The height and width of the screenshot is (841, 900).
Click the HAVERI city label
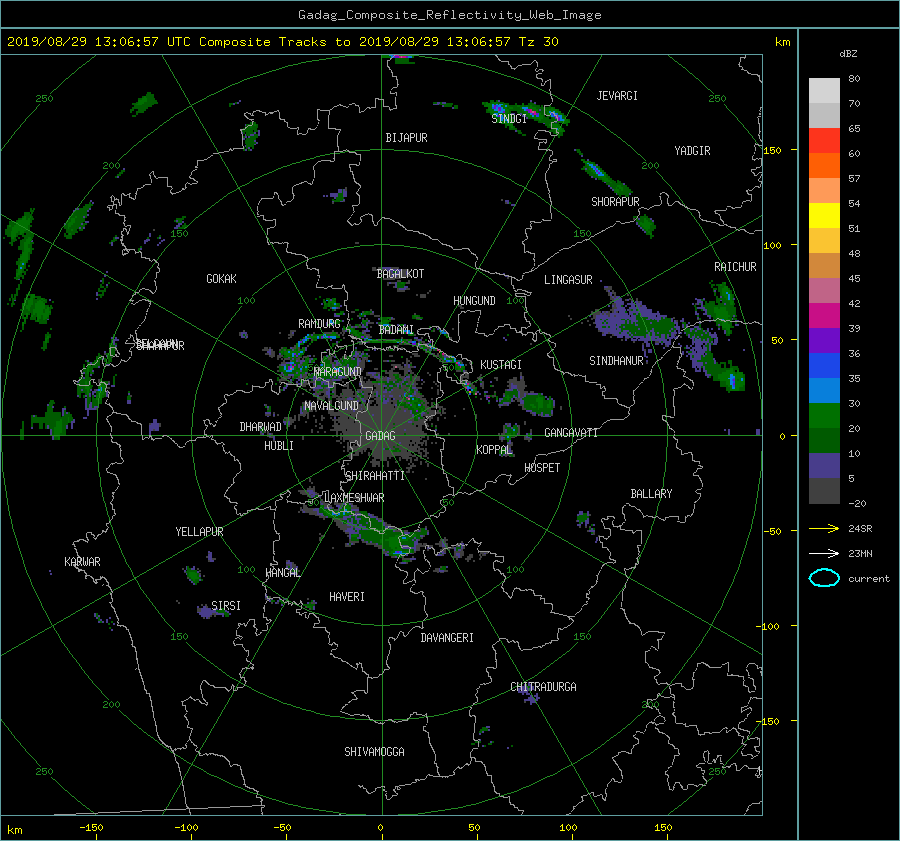pyautogui.click(x=347, y=597)
